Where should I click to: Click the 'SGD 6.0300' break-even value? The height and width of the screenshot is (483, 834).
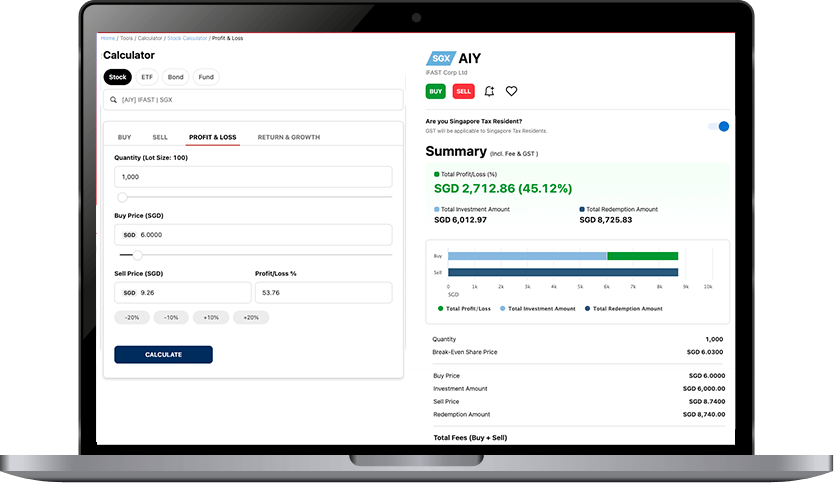click(x=705, y=352)
